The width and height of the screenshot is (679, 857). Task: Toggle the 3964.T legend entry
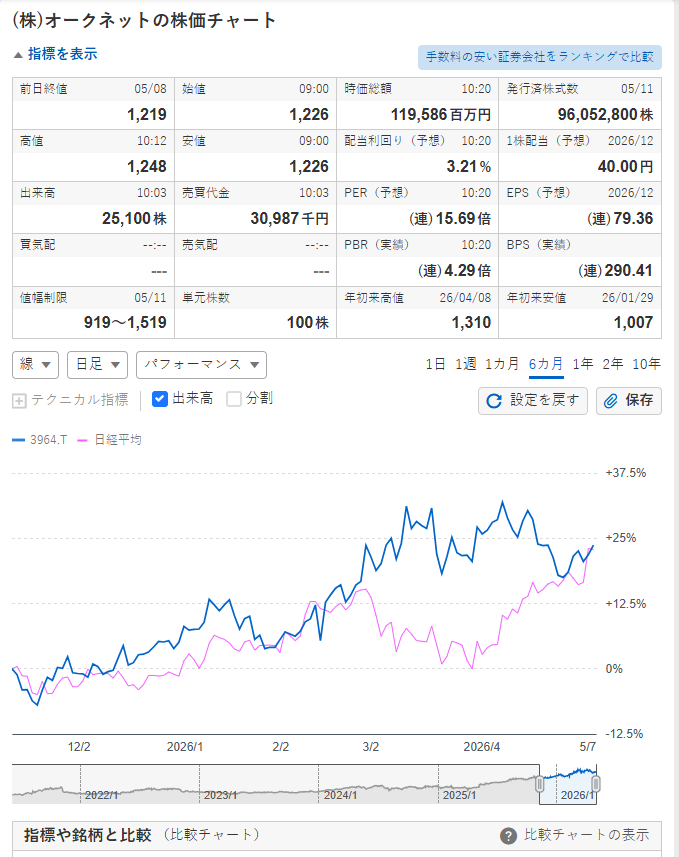[40, 440]
